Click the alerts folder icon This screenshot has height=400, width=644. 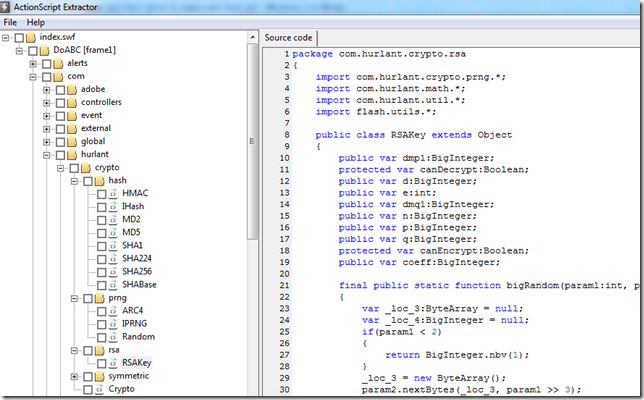(58, 64)
